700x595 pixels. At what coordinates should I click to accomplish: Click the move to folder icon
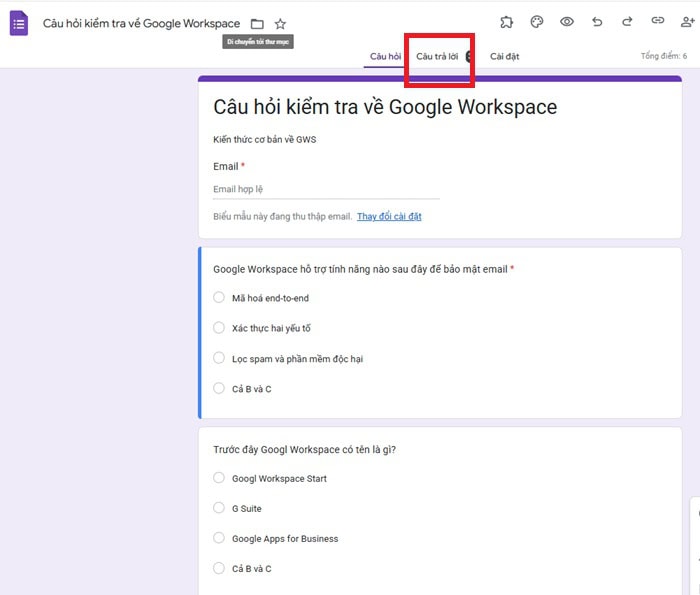[x=258, y=23]
